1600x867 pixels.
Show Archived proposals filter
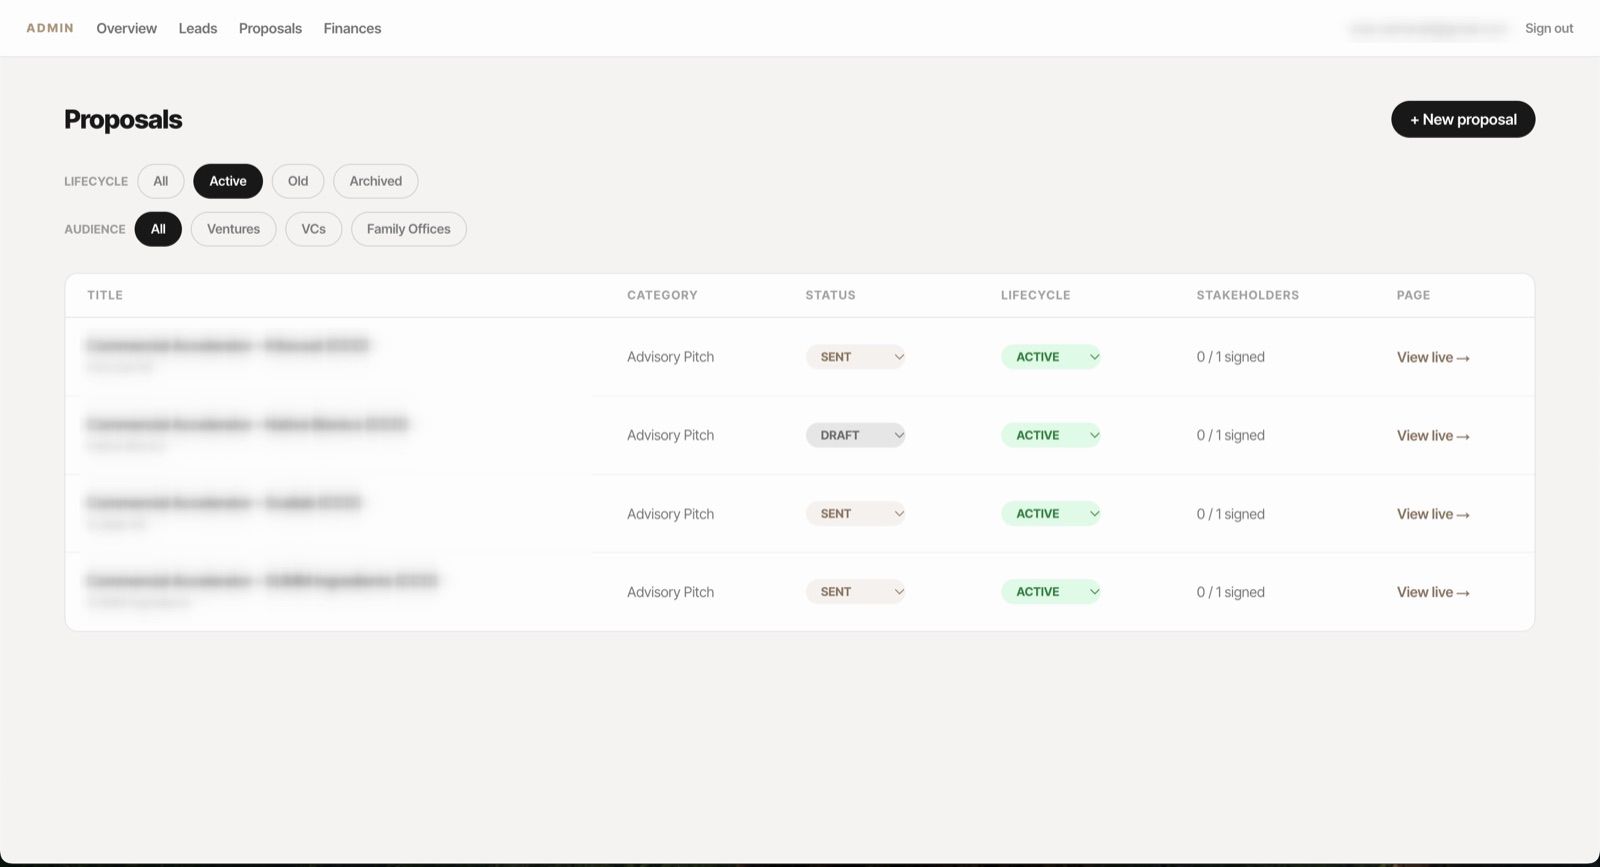[376, 181]
